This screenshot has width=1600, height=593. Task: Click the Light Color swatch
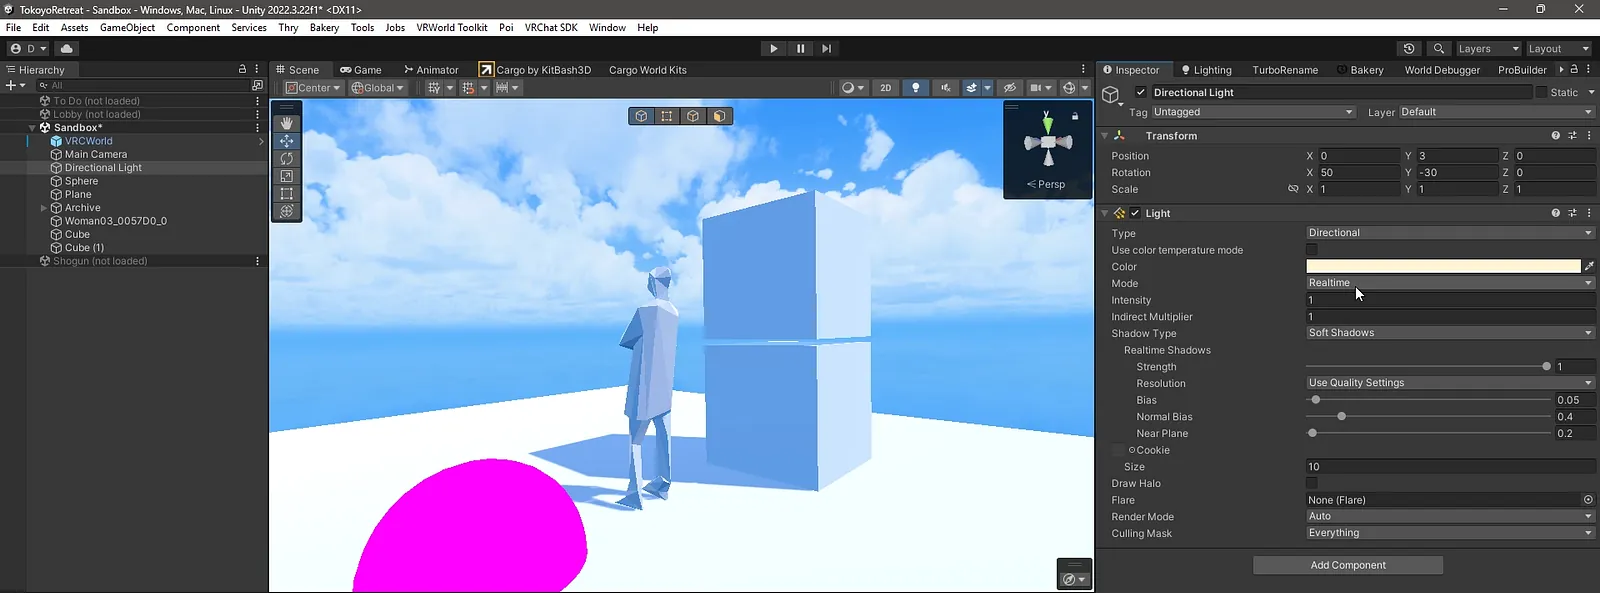1443,266
